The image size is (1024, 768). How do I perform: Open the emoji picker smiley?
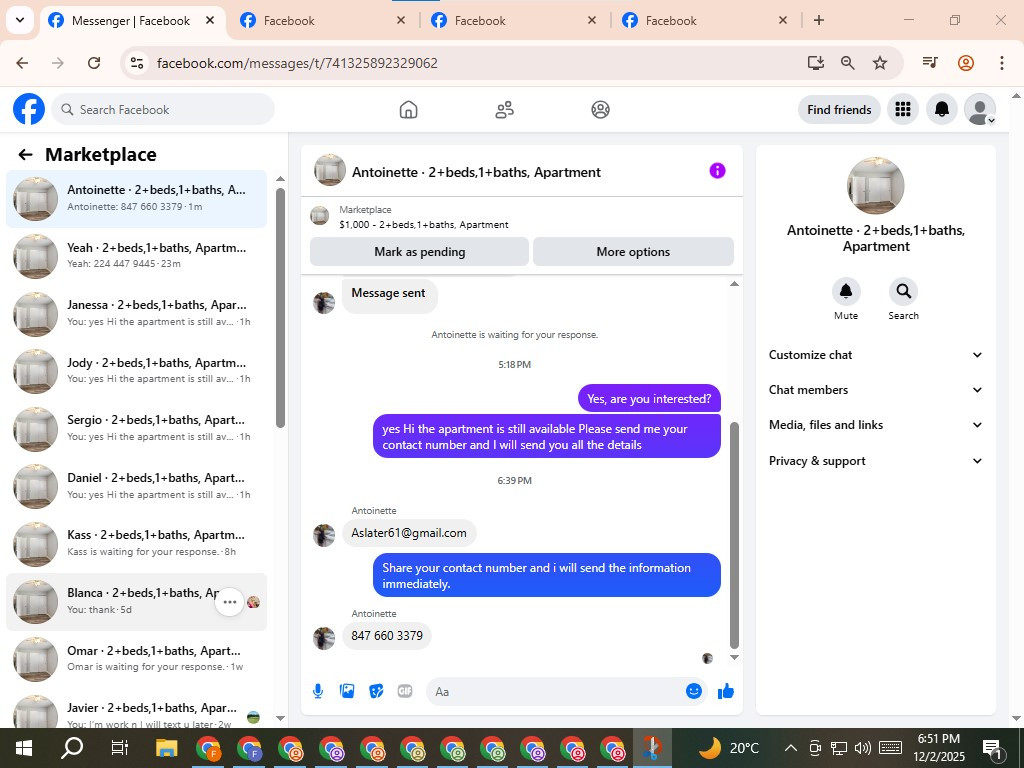tap(694, 691)
